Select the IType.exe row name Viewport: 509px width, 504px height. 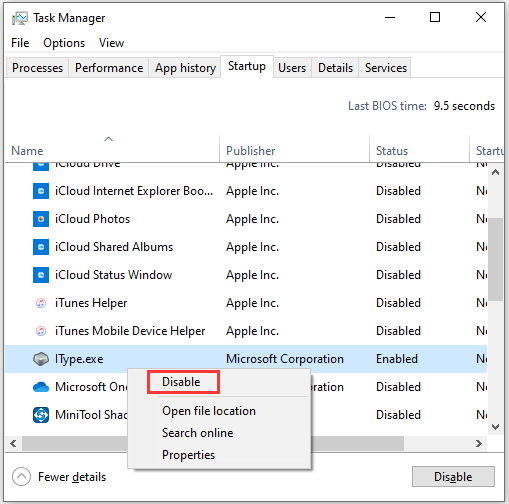[x=79, y=359]
